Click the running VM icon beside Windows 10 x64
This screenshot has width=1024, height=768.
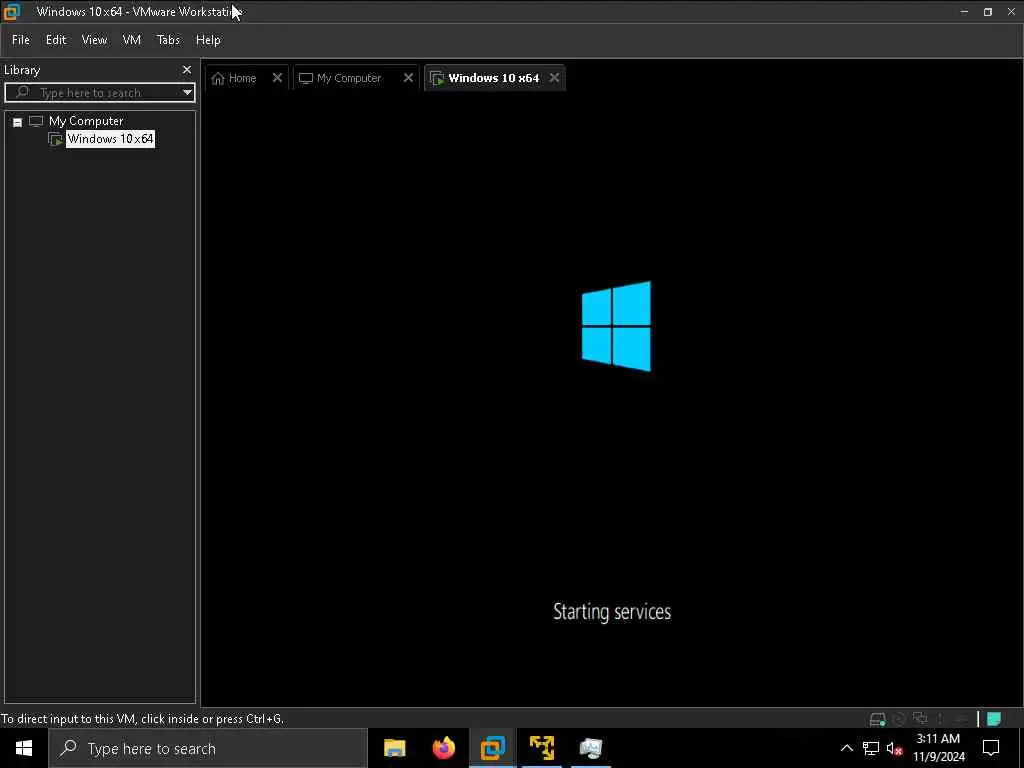tap(56, 139)
